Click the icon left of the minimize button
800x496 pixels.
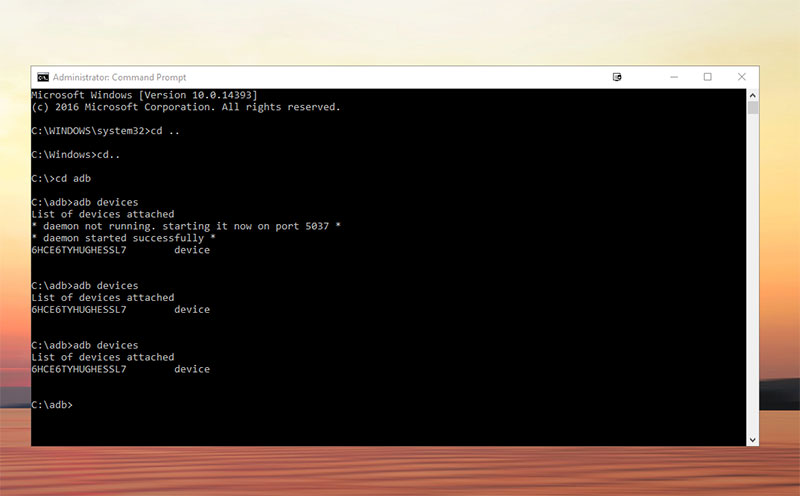tap(617, 77)
